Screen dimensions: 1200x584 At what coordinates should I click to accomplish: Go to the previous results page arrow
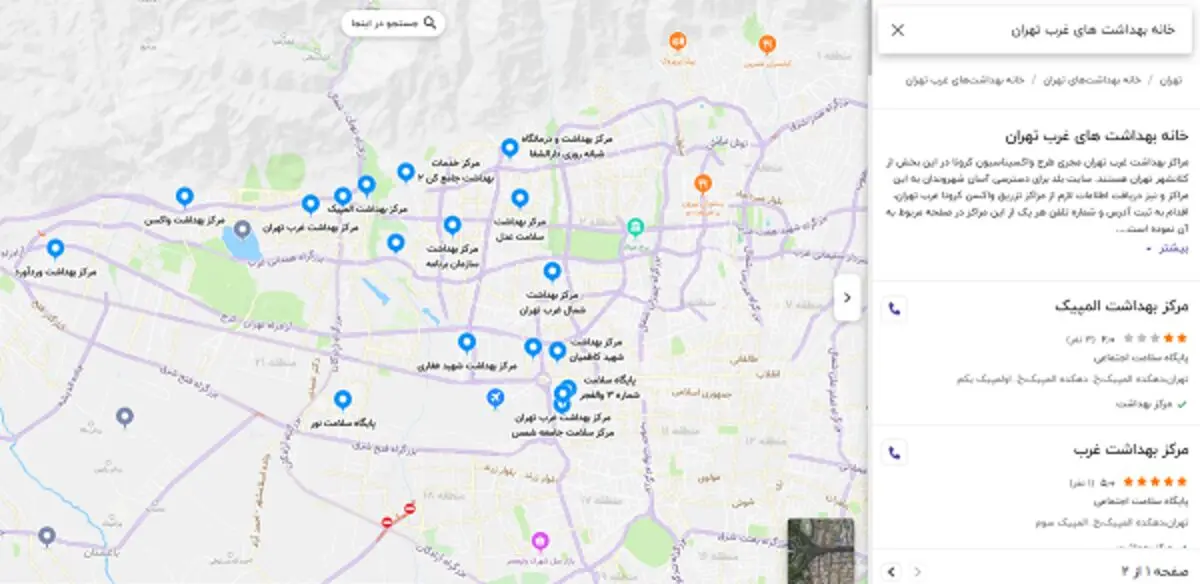[x=916, y=570]
